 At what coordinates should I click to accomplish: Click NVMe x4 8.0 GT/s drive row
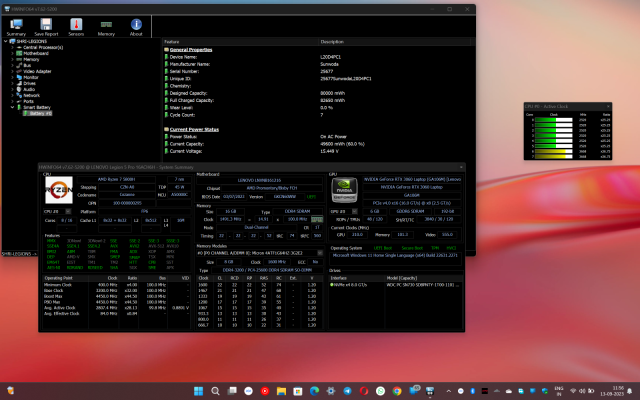coord(396,285)
